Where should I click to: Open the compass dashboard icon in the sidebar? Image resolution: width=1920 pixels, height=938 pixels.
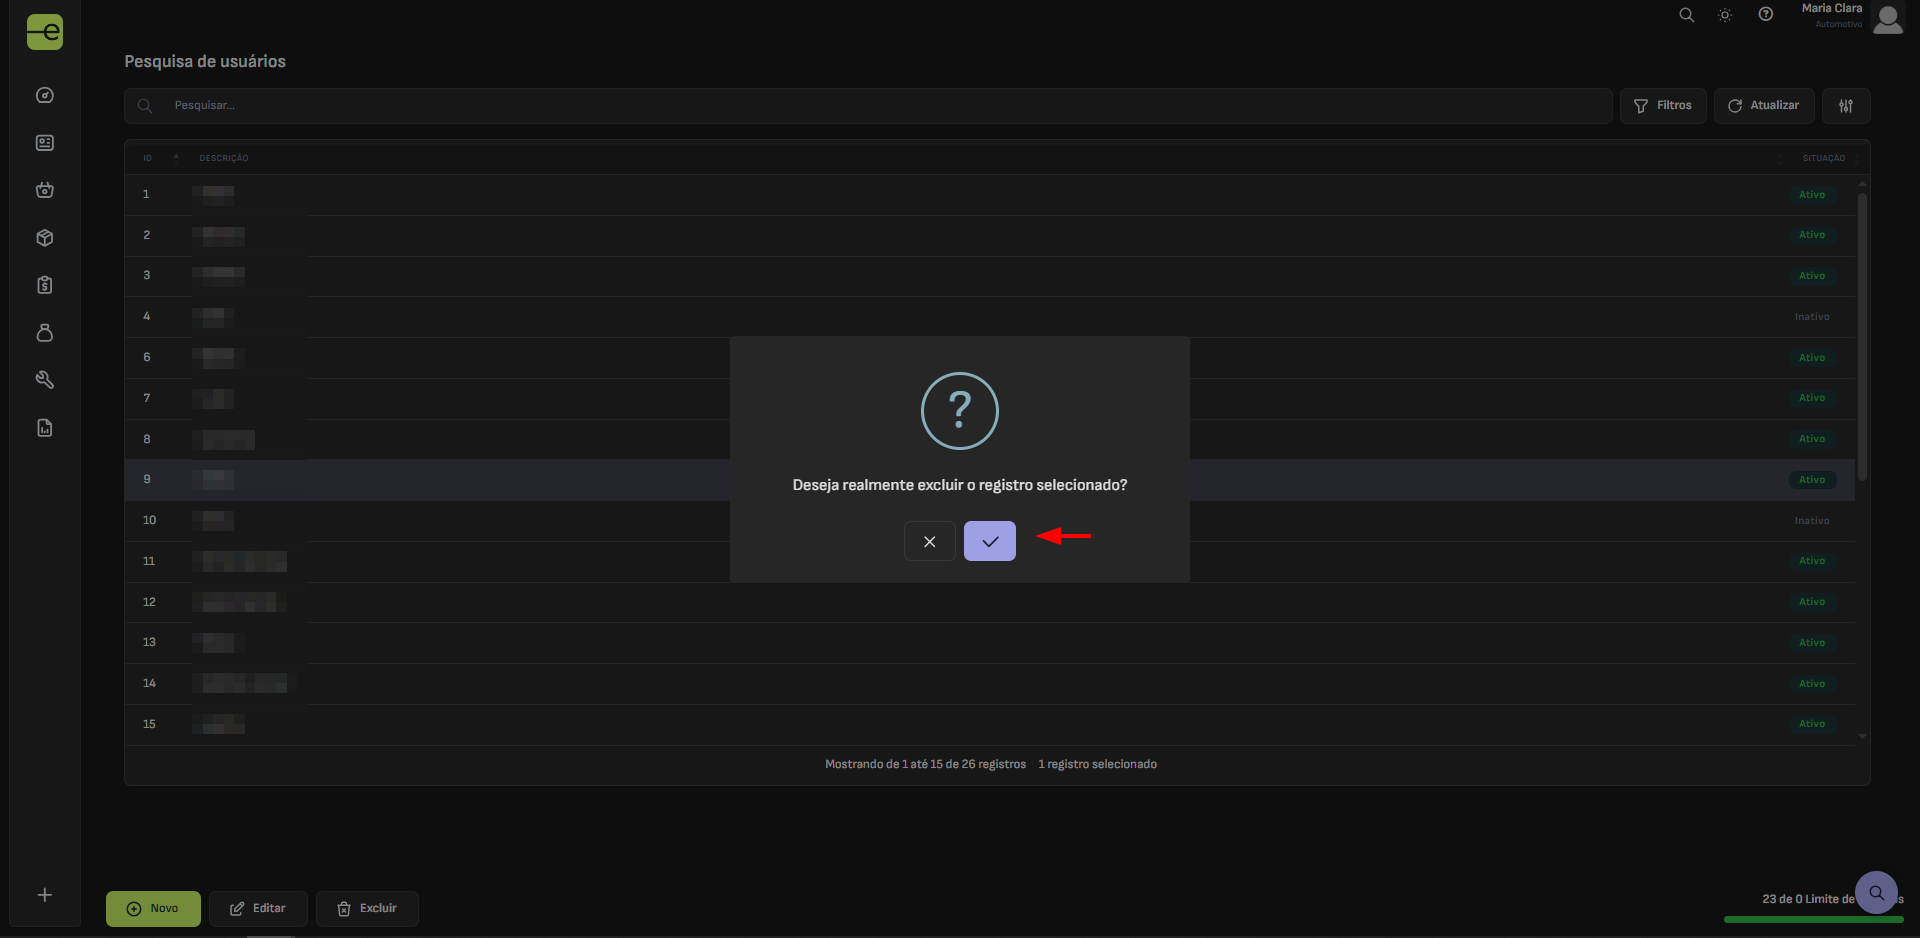pyautogui.click(x=45, y=95)
